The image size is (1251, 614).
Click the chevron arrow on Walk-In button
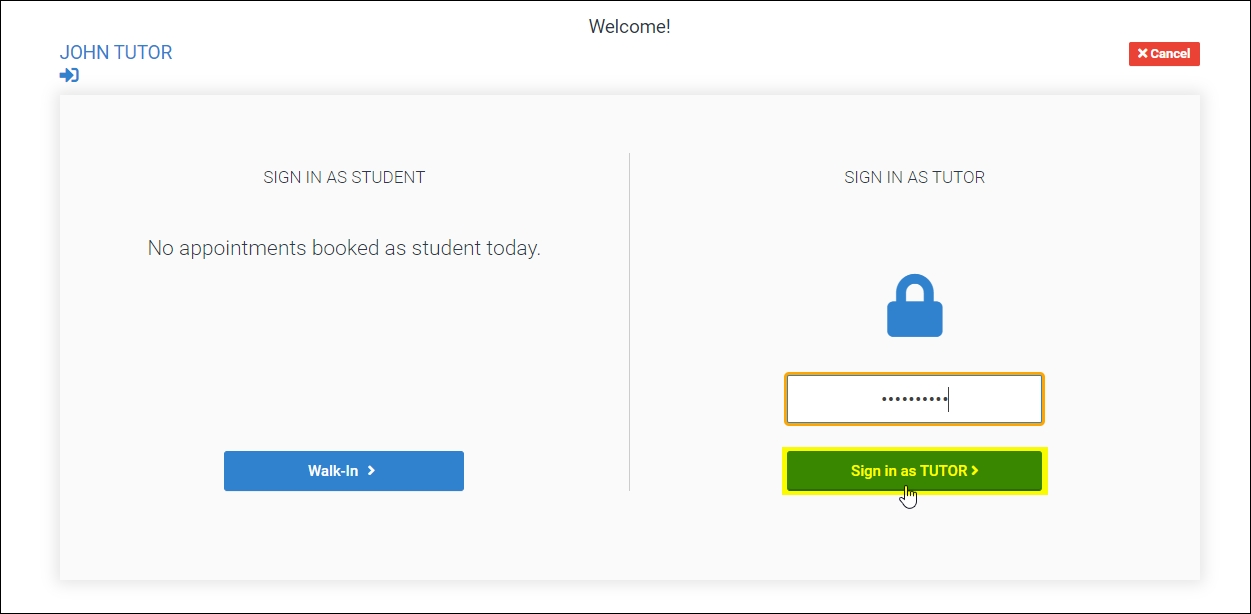pos(371,470)
